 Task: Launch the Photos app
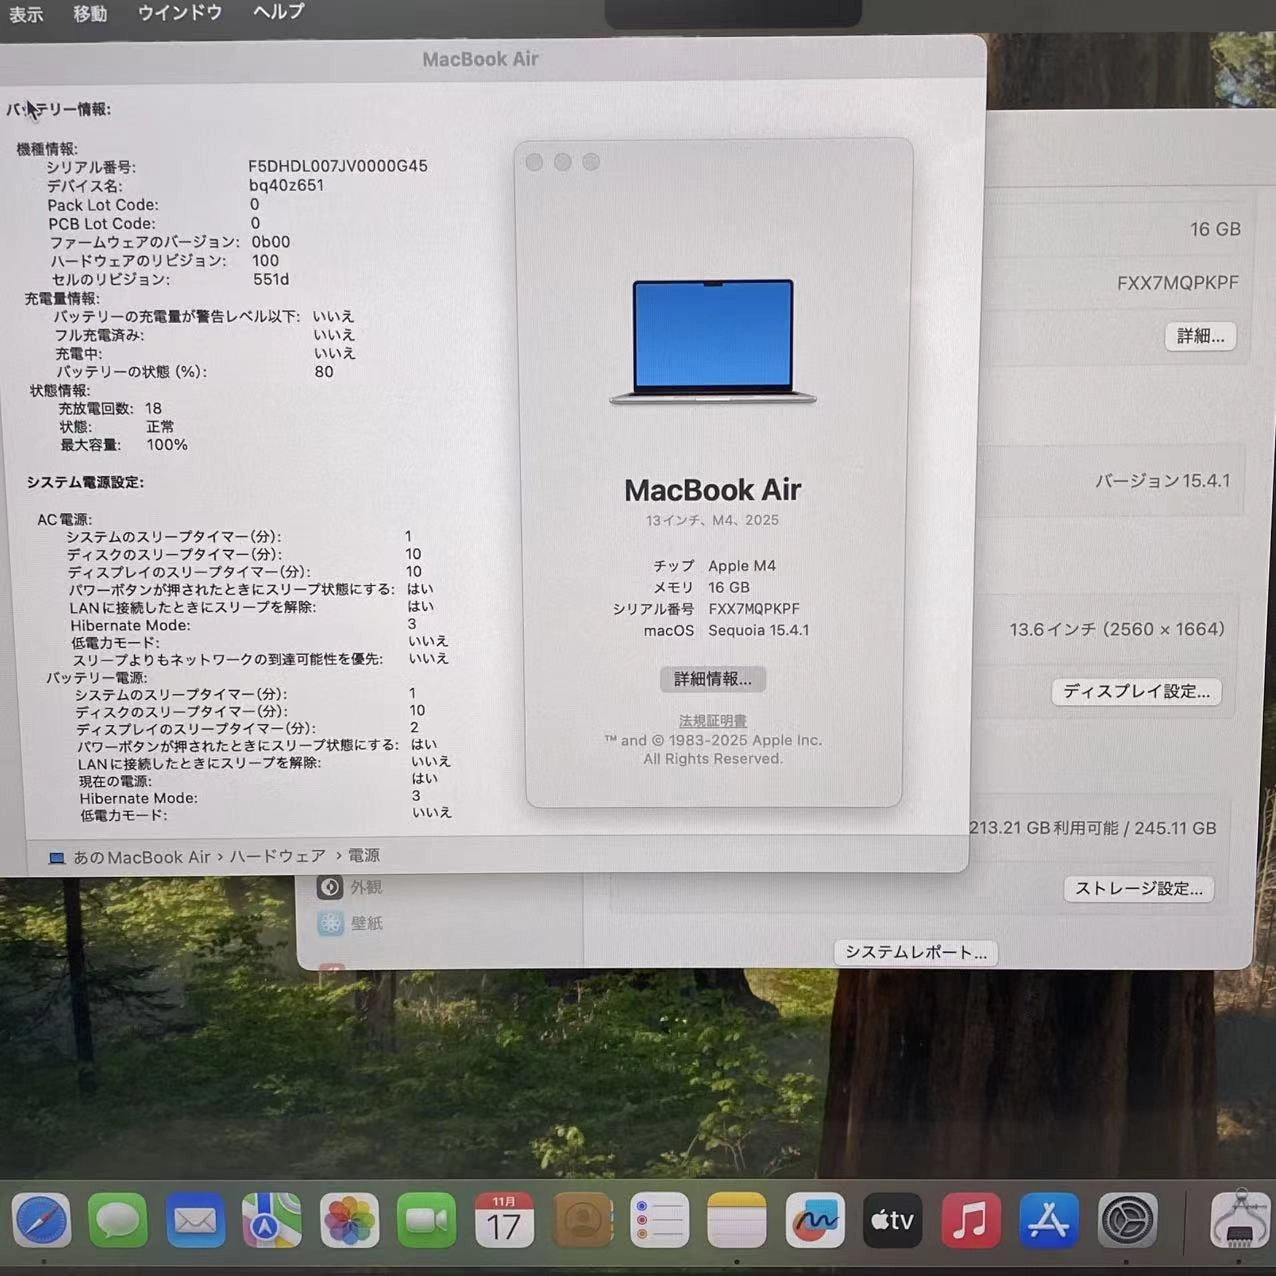(x=349, y=1220)
